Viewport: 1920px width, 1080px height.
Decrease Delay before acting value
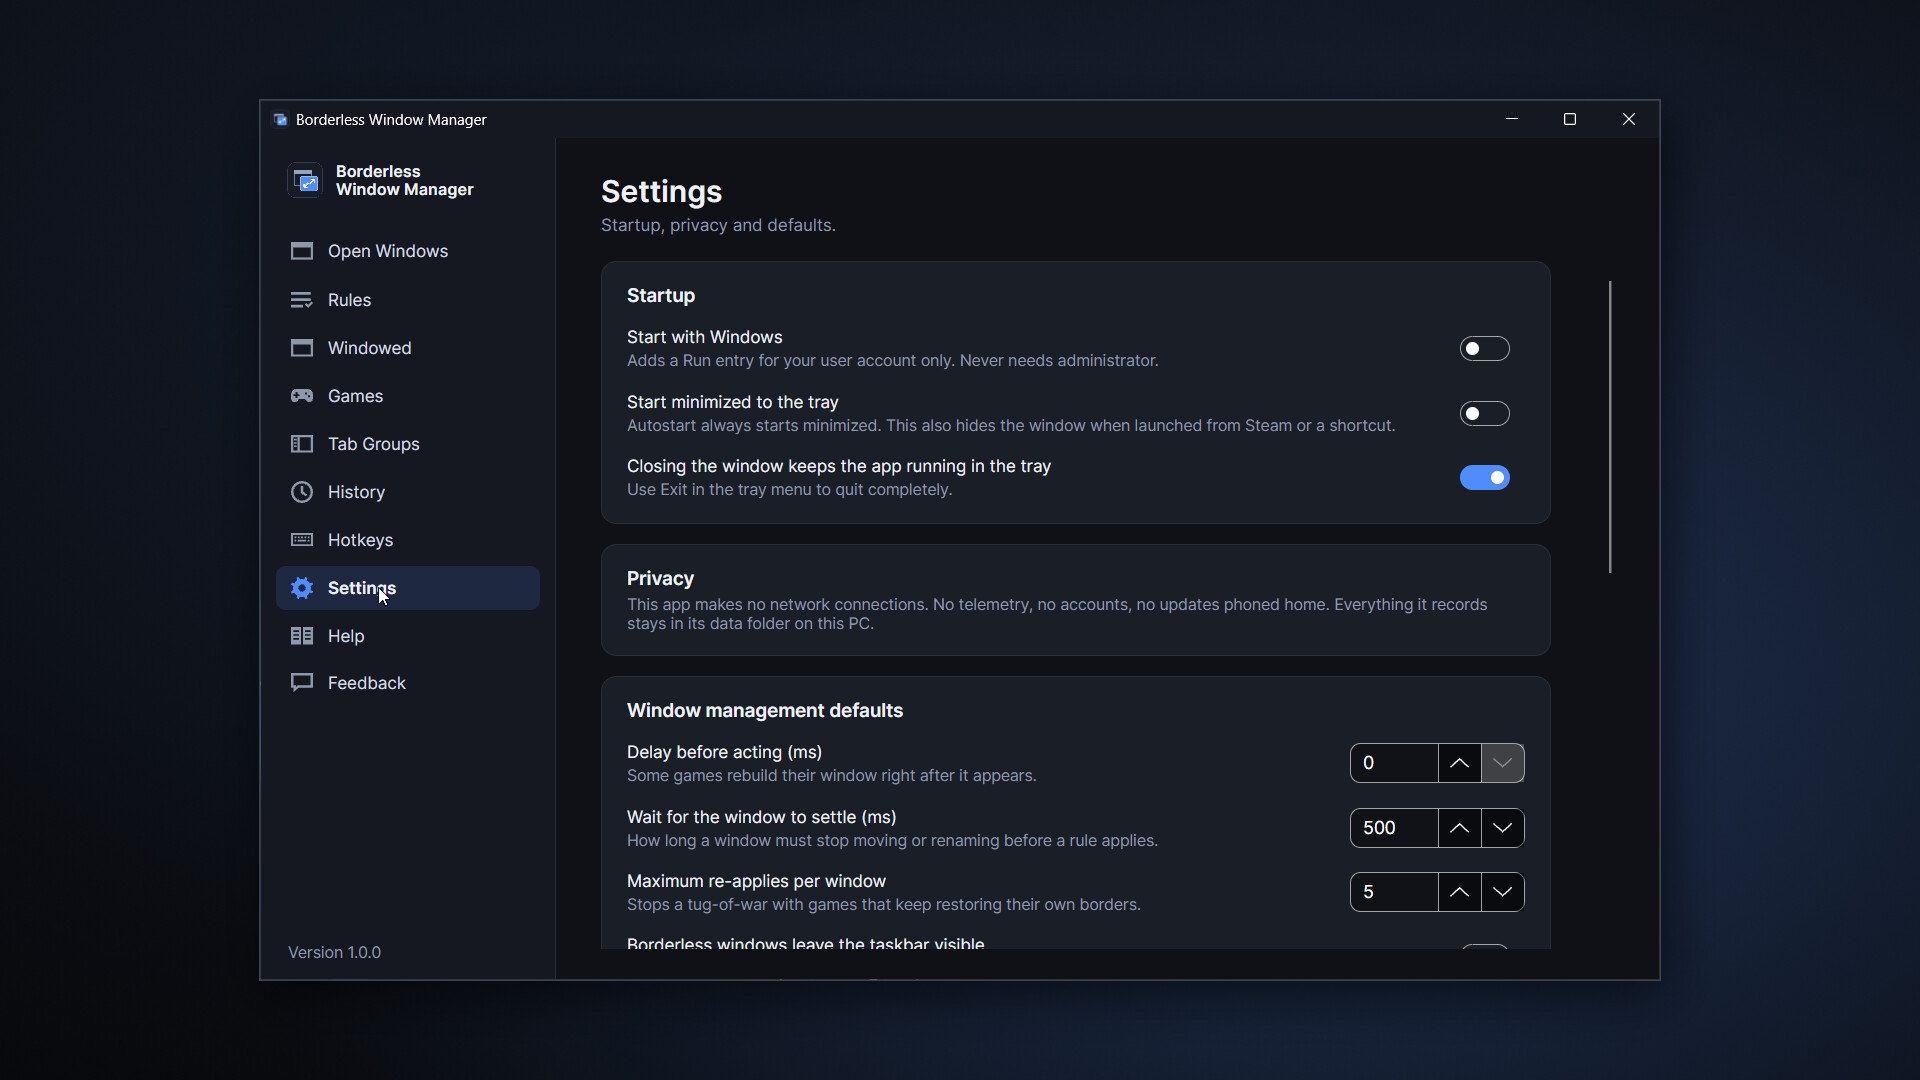pyautogui.click(x=1502, y=763)
